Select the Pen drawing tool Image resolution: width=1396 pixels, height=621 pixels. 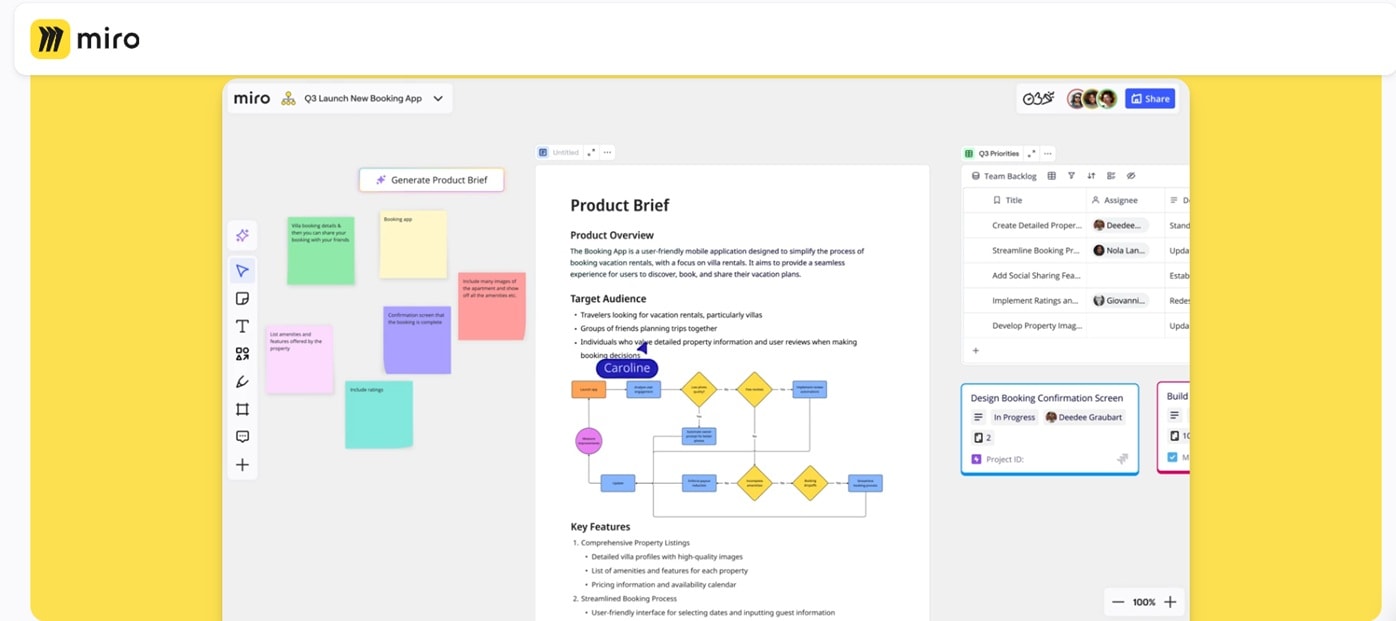242,381
